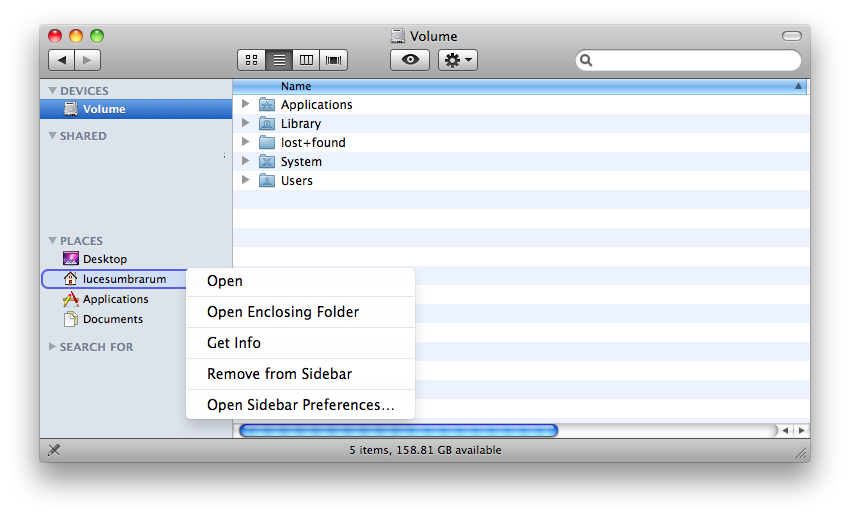The image size is (850, 517).
Task: Click the crossed pencil read-only icon
Action: [x=54, y=450]
